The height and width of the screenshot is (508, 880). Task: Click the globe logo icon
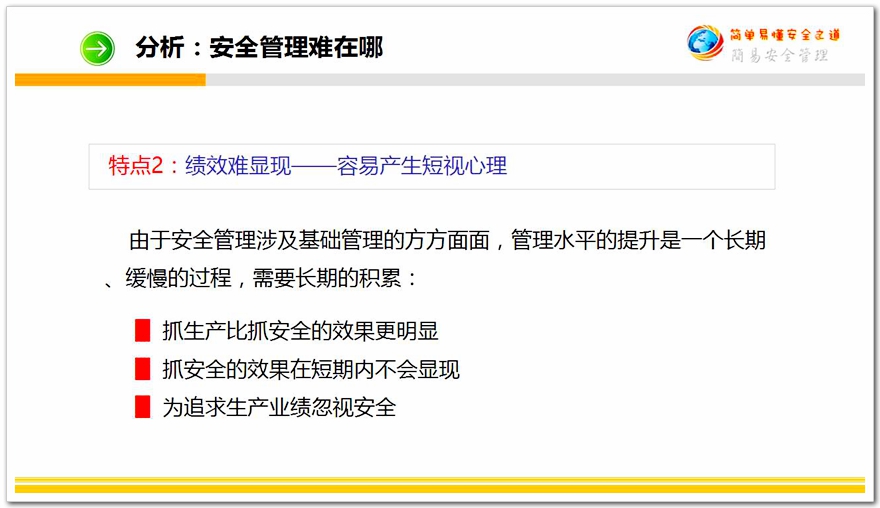tap(705, 43)
